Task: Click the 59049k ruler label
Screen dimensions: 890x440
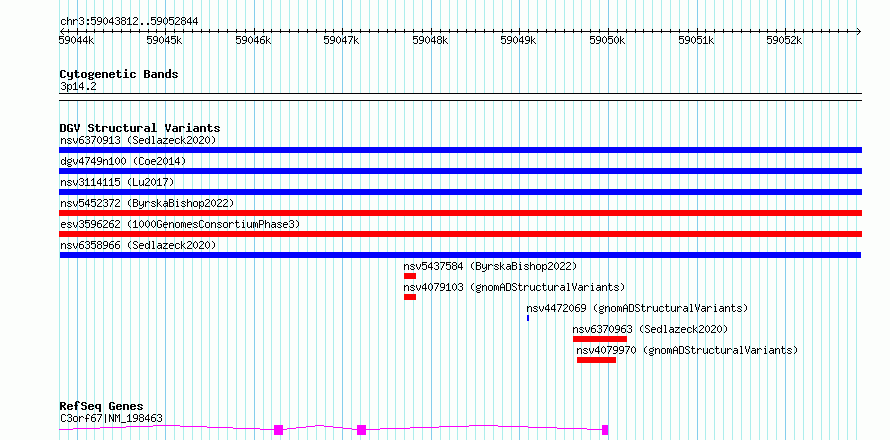Action: click(x=519, y=40)
